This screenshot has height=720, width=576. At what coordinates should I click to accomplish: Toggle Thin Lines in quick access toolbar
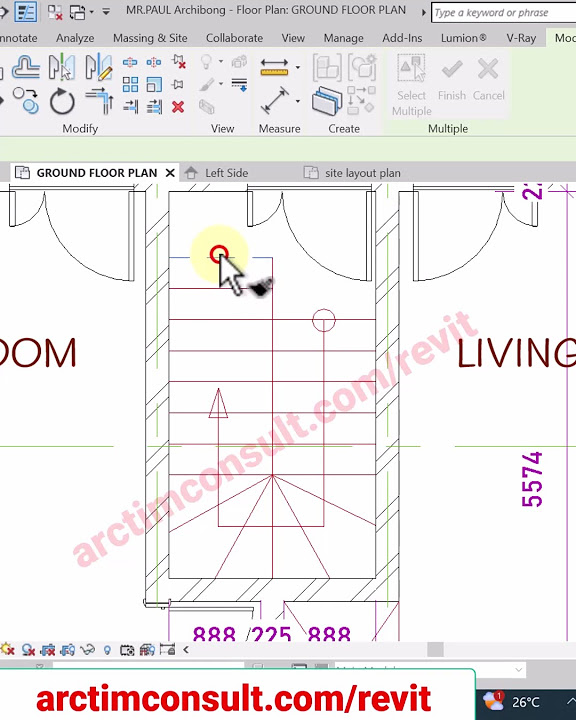[x=26, y=12]
